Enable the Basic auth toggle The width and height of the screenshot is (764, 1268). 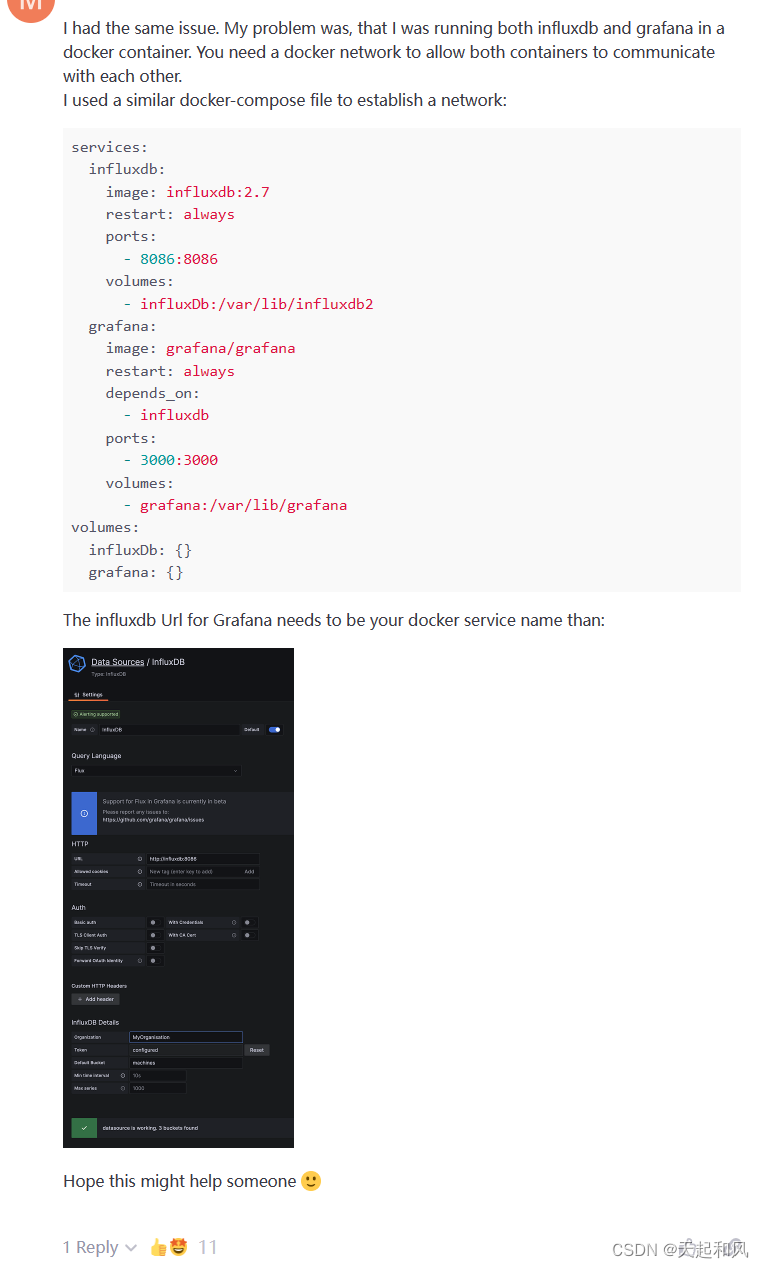(x=155, y=922)
